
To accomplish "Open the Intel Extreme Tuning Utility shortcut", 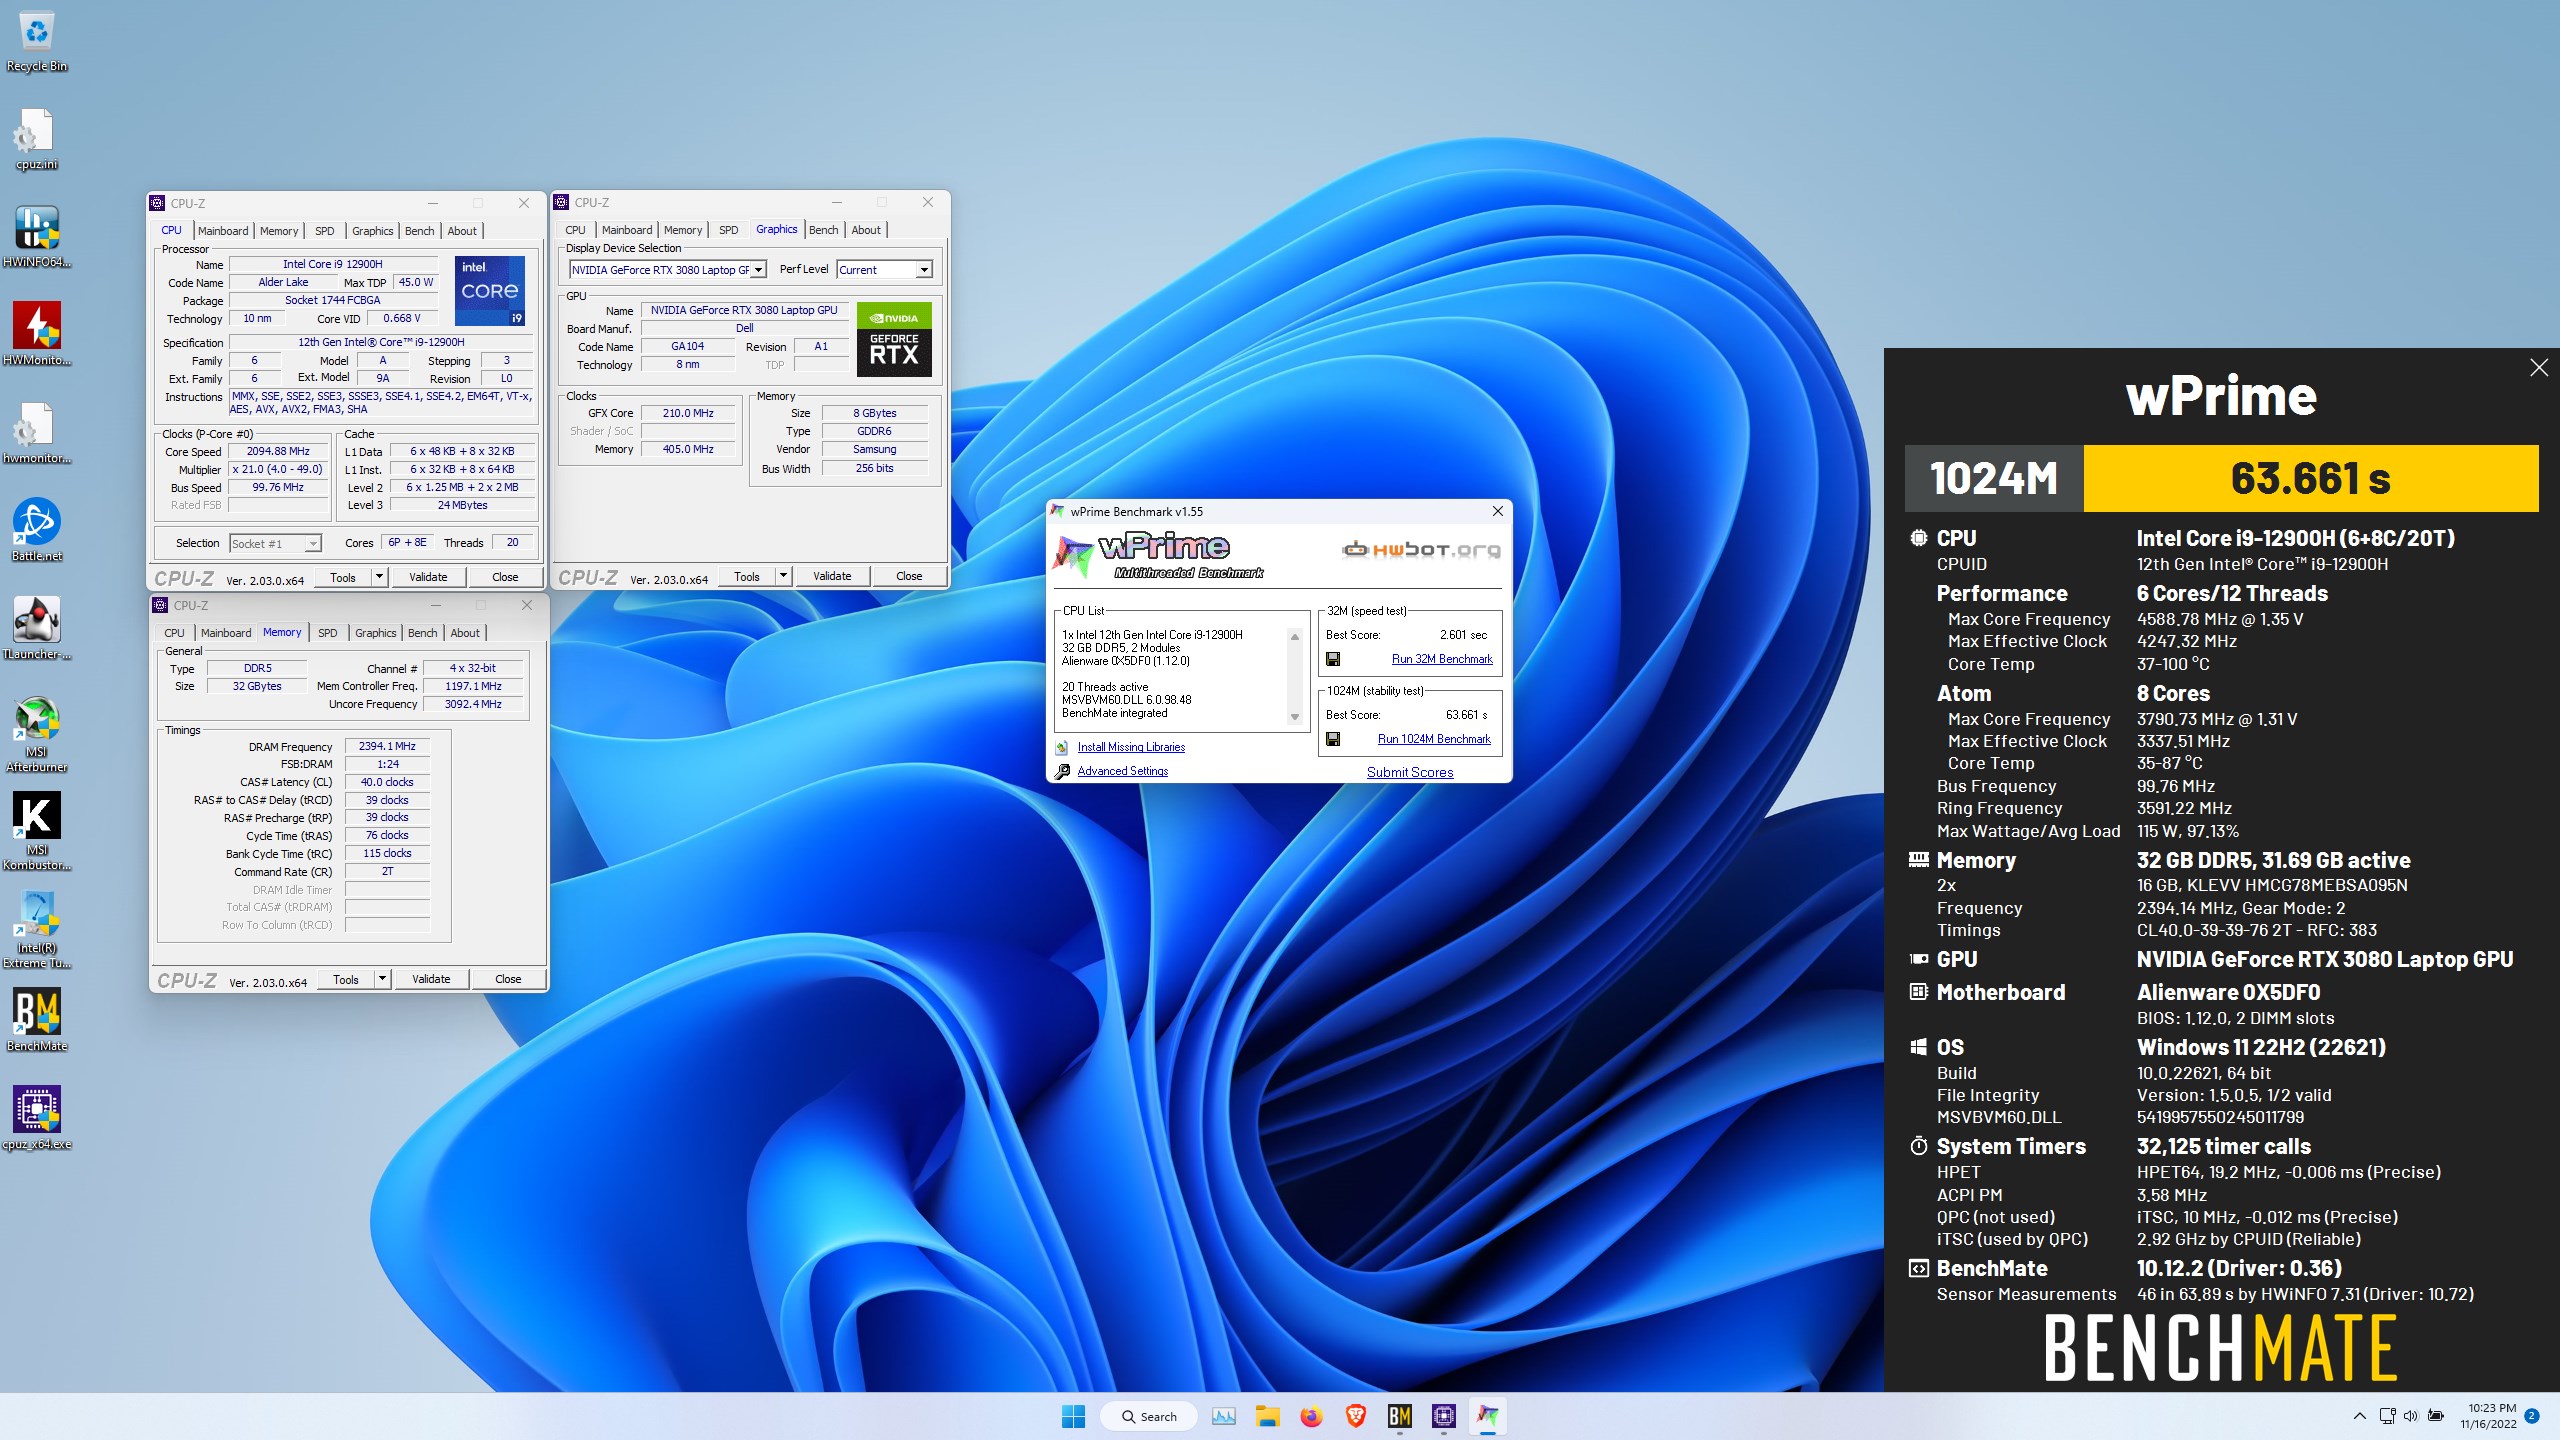I will click(x=37, y=930).
